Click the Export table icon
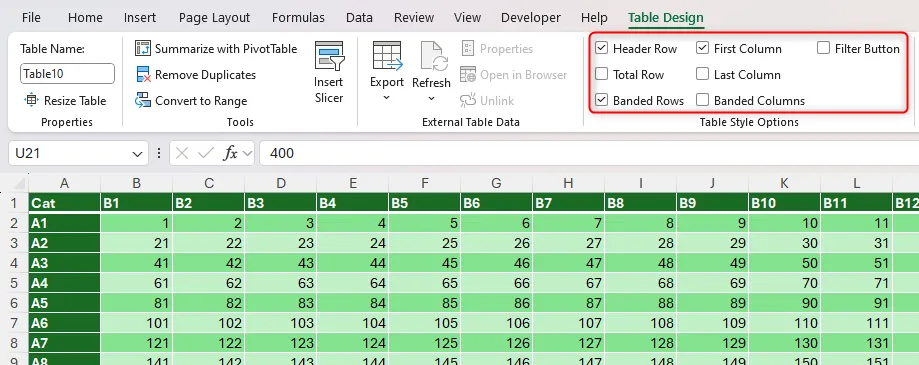 (387, 56)
